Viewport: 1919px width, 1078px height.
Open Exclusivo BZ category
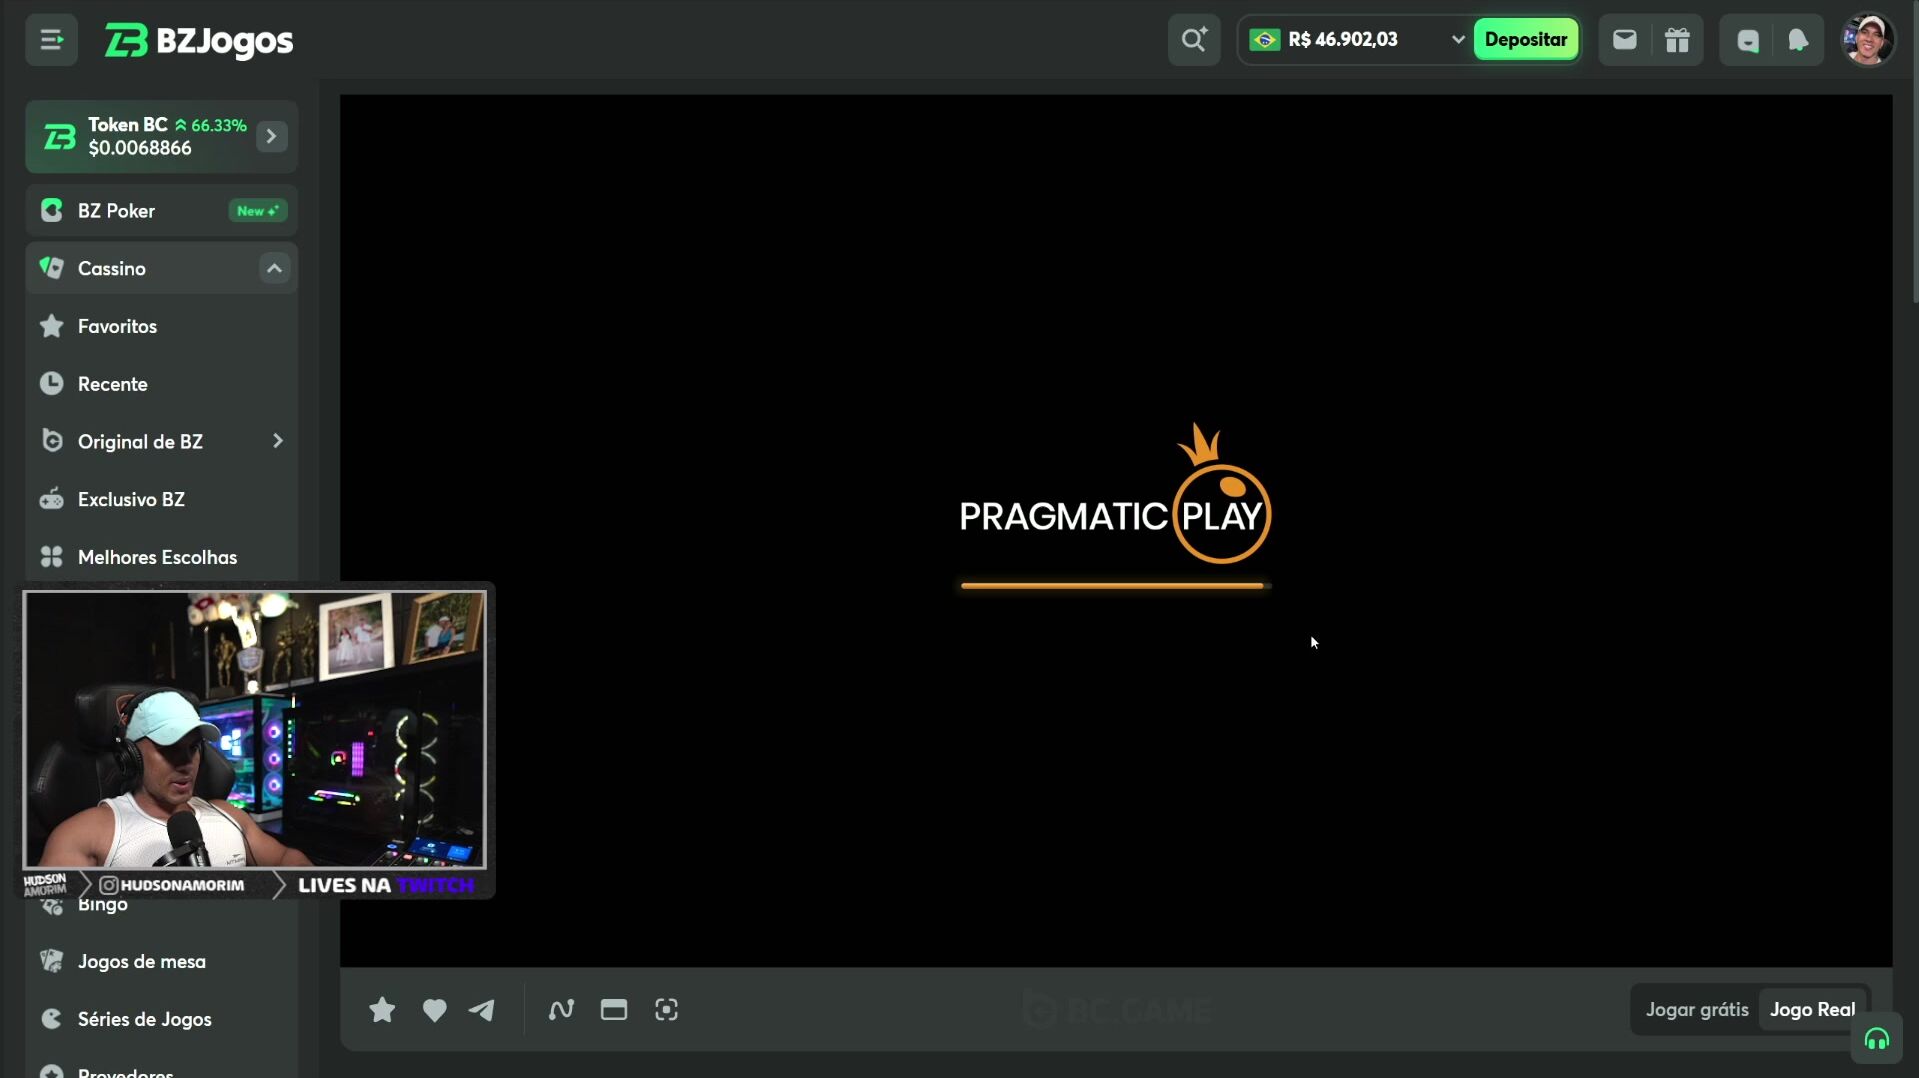point(161,499)
